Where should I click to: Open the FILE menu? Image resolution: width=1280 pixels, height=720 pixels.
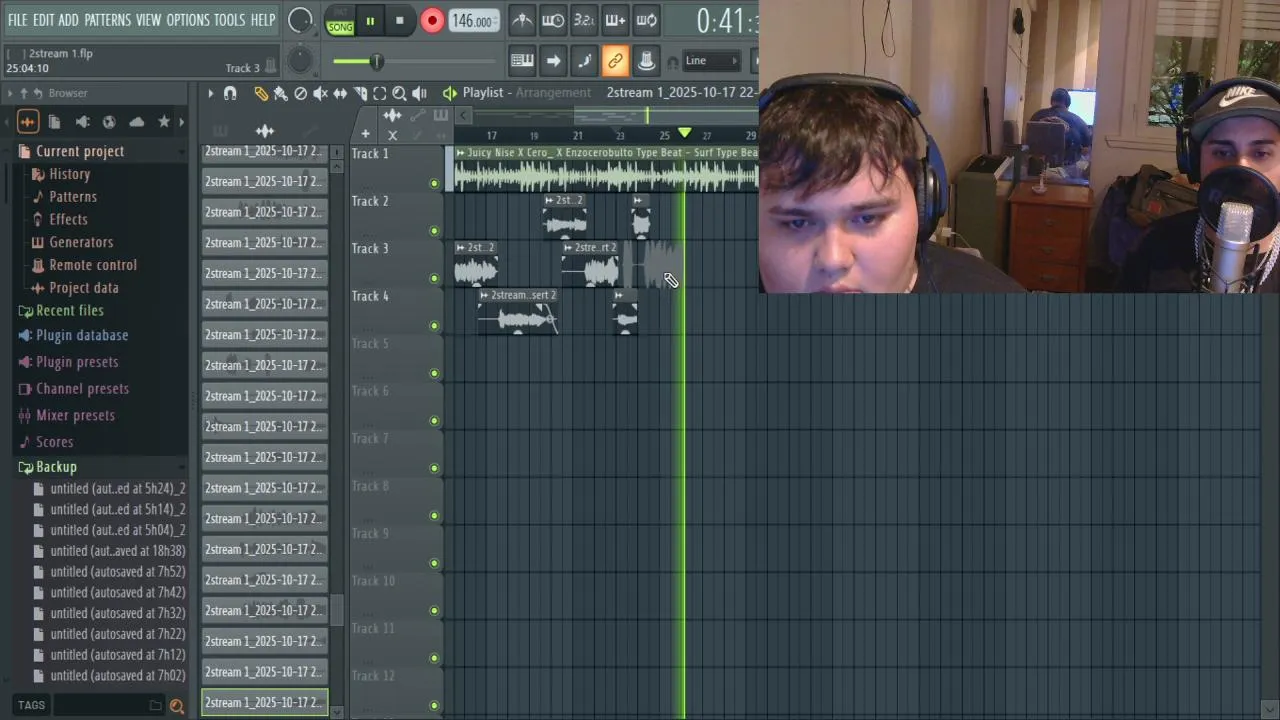tap(18, 20)
